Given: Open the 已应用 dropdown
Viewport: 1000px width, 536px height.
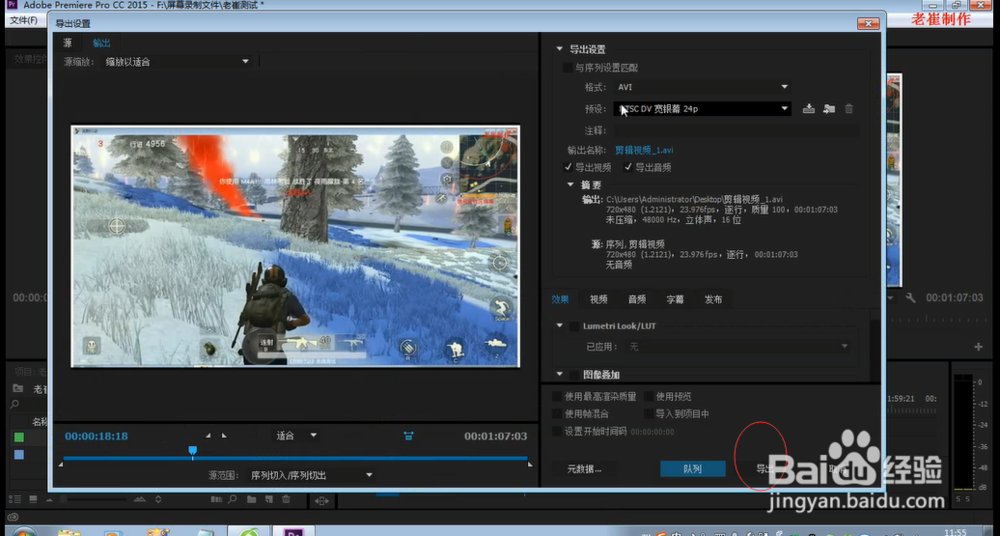Looking at the screenshot, I should click(738, 346).
